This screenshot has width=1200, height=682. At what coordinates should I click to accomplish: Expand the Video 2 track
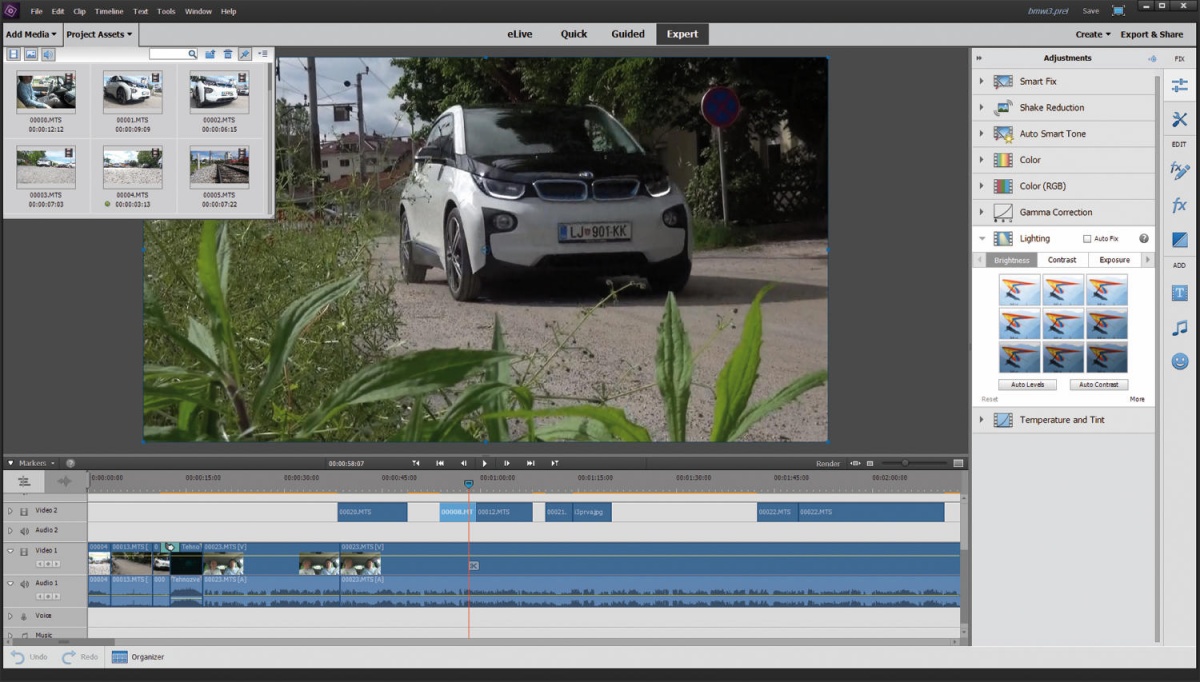(x=11, y=511)
